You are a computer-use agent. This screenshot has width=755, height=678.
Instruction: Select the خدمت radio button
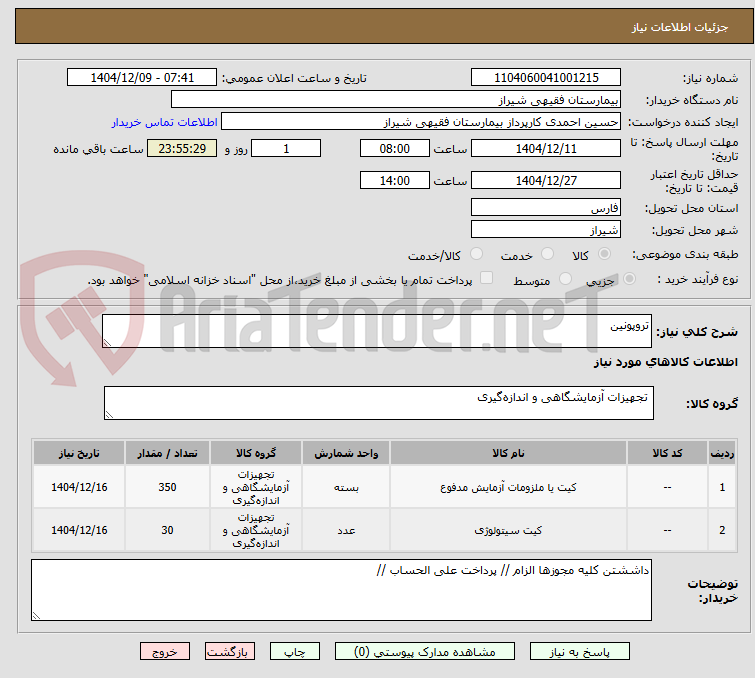pos(547,254)
